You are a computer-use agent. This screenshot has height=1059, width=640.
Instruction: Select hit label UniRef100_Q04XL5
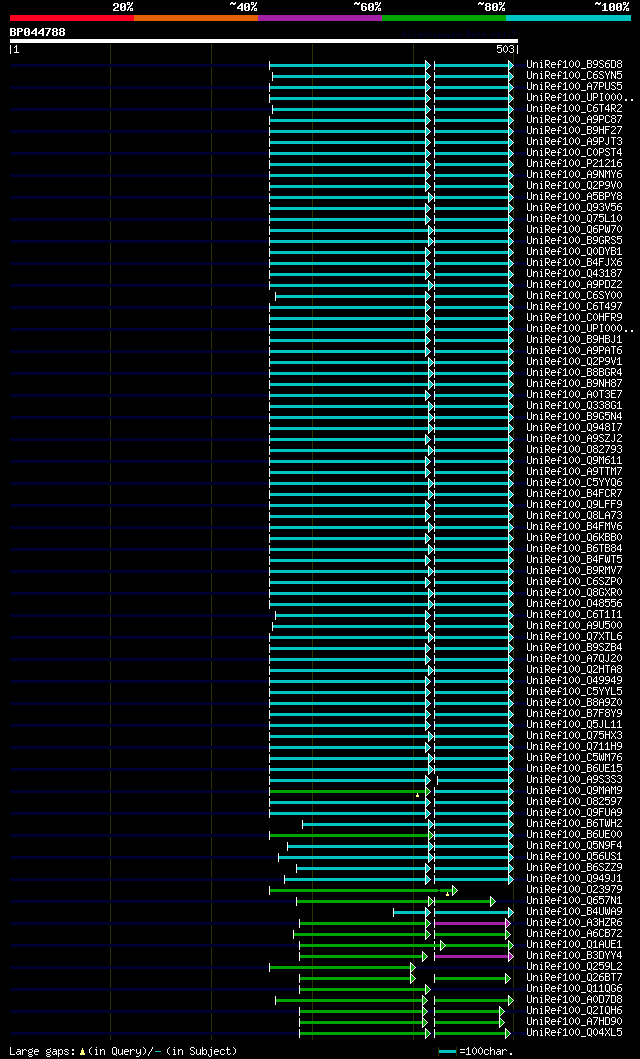pyautogui.click(x=575, y=1033)
